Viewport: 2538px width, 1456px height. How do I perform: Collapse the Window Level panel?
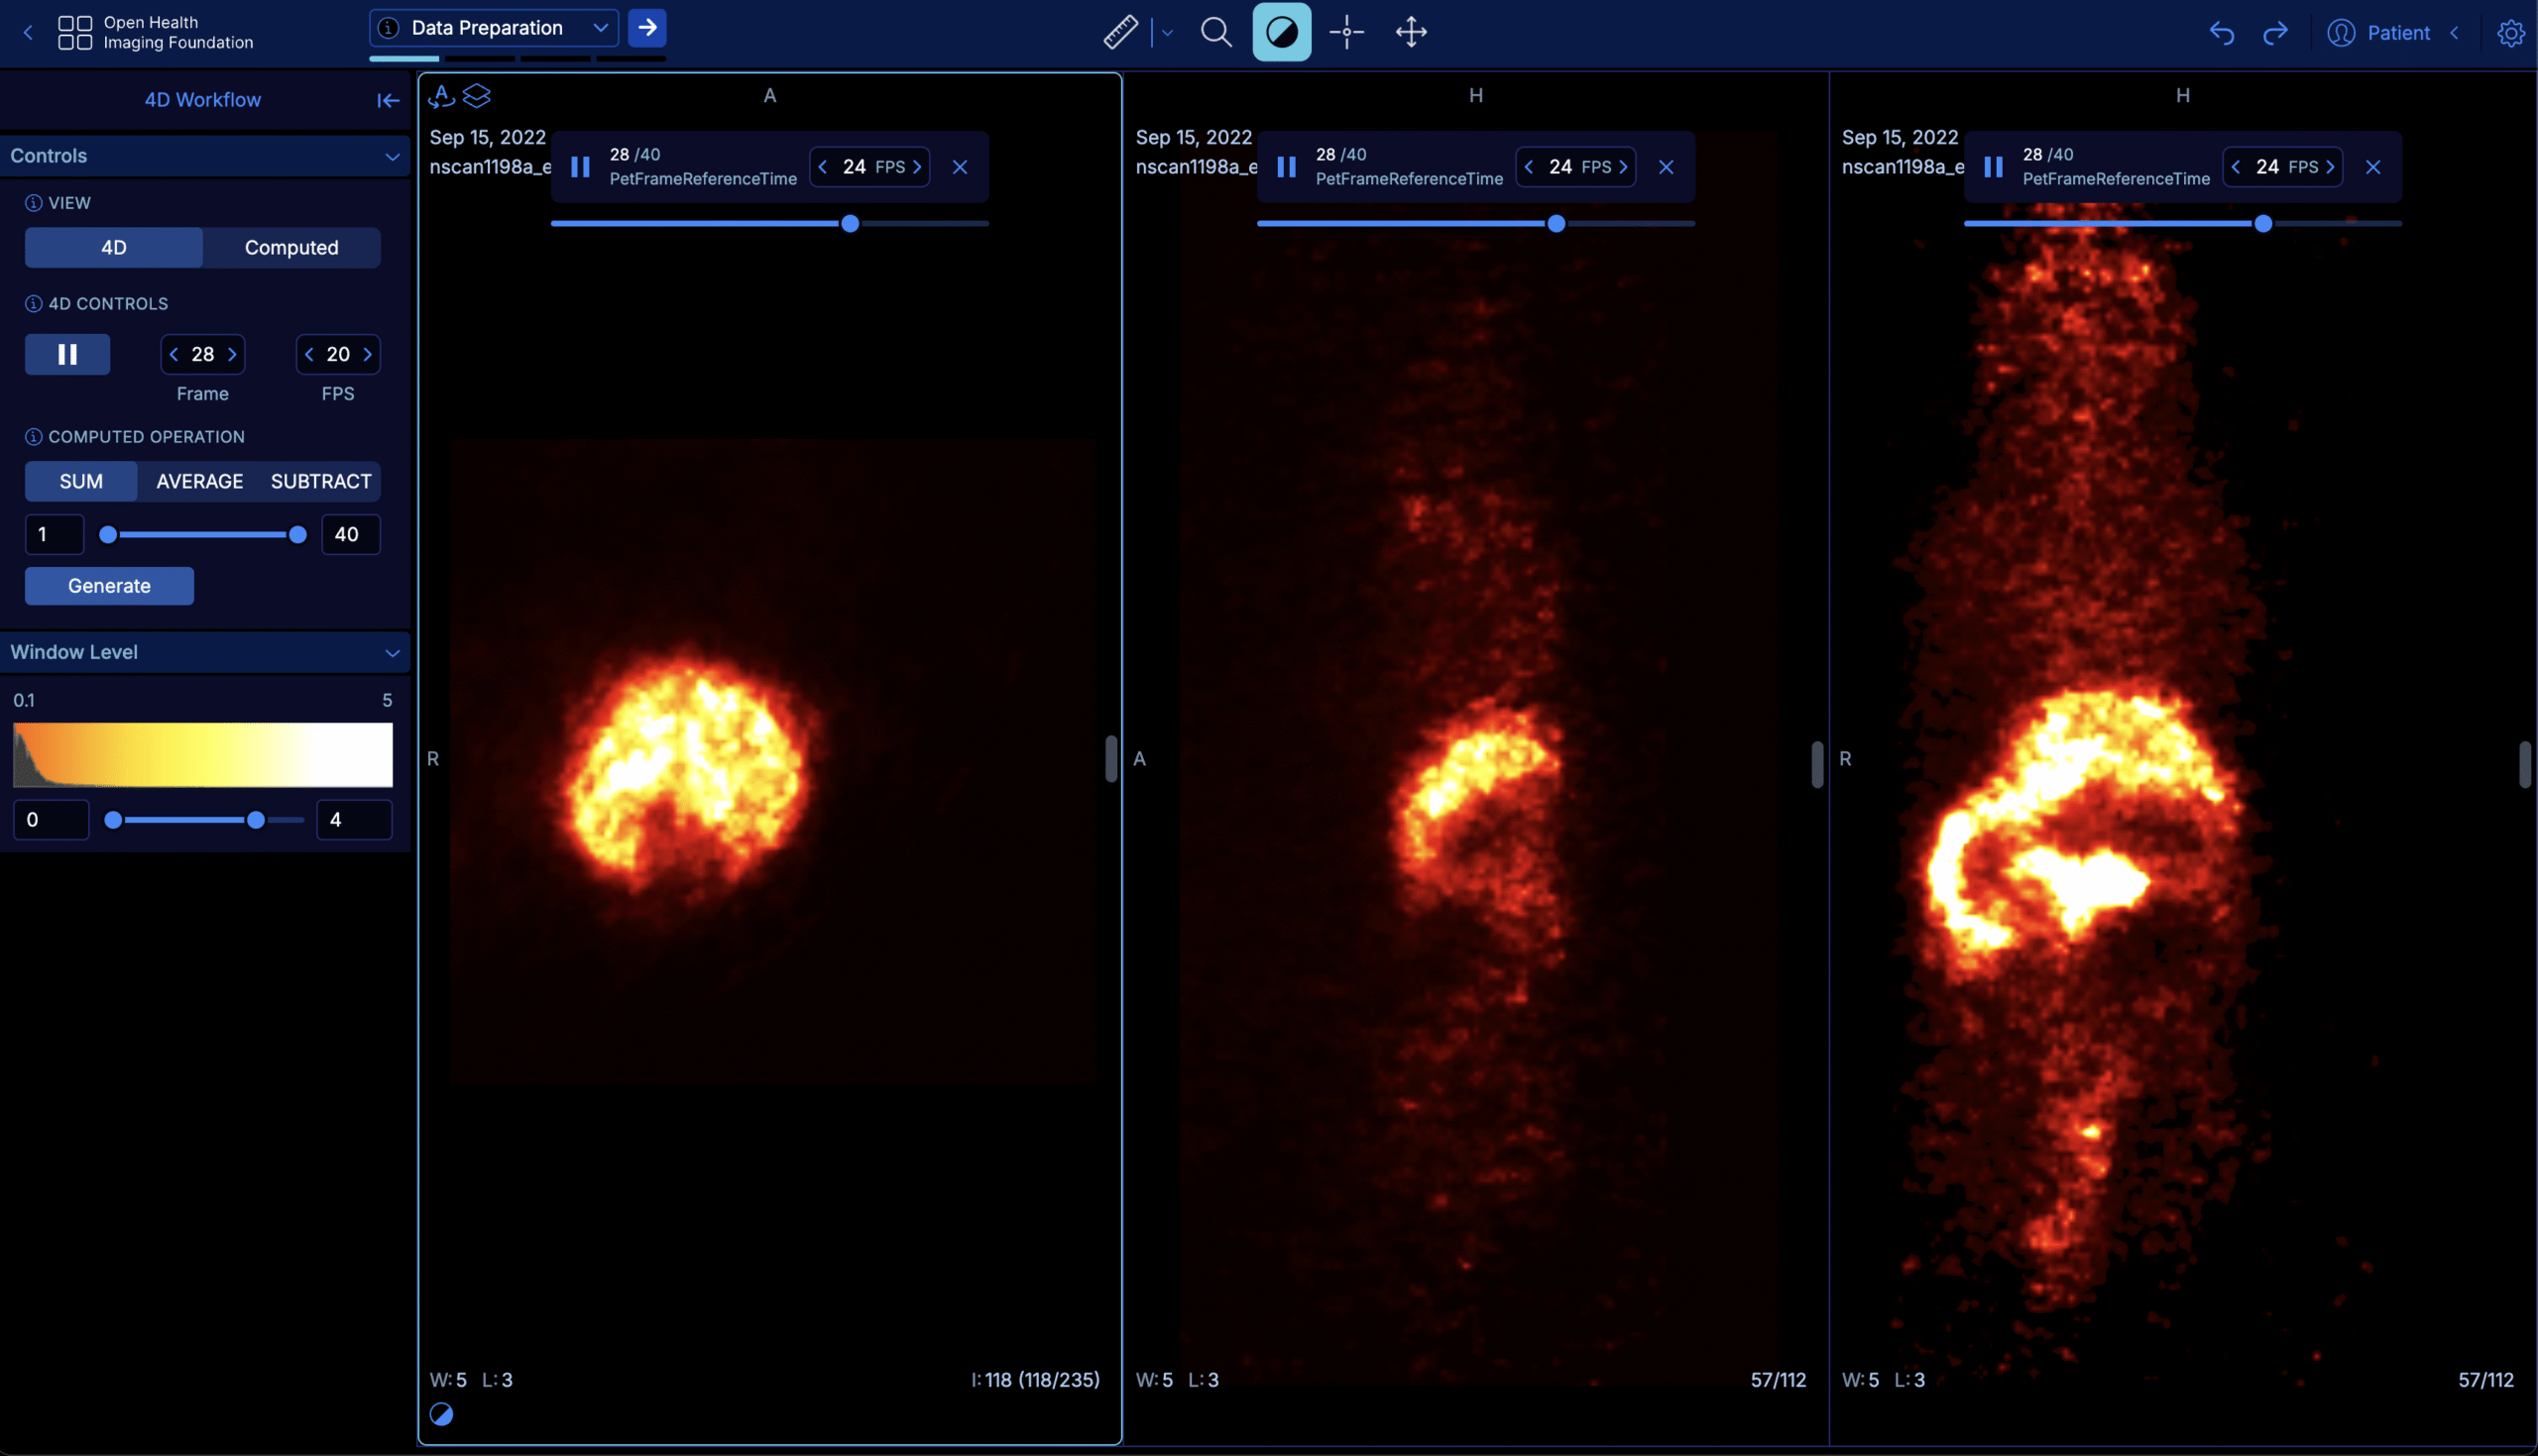coord(393,652)
